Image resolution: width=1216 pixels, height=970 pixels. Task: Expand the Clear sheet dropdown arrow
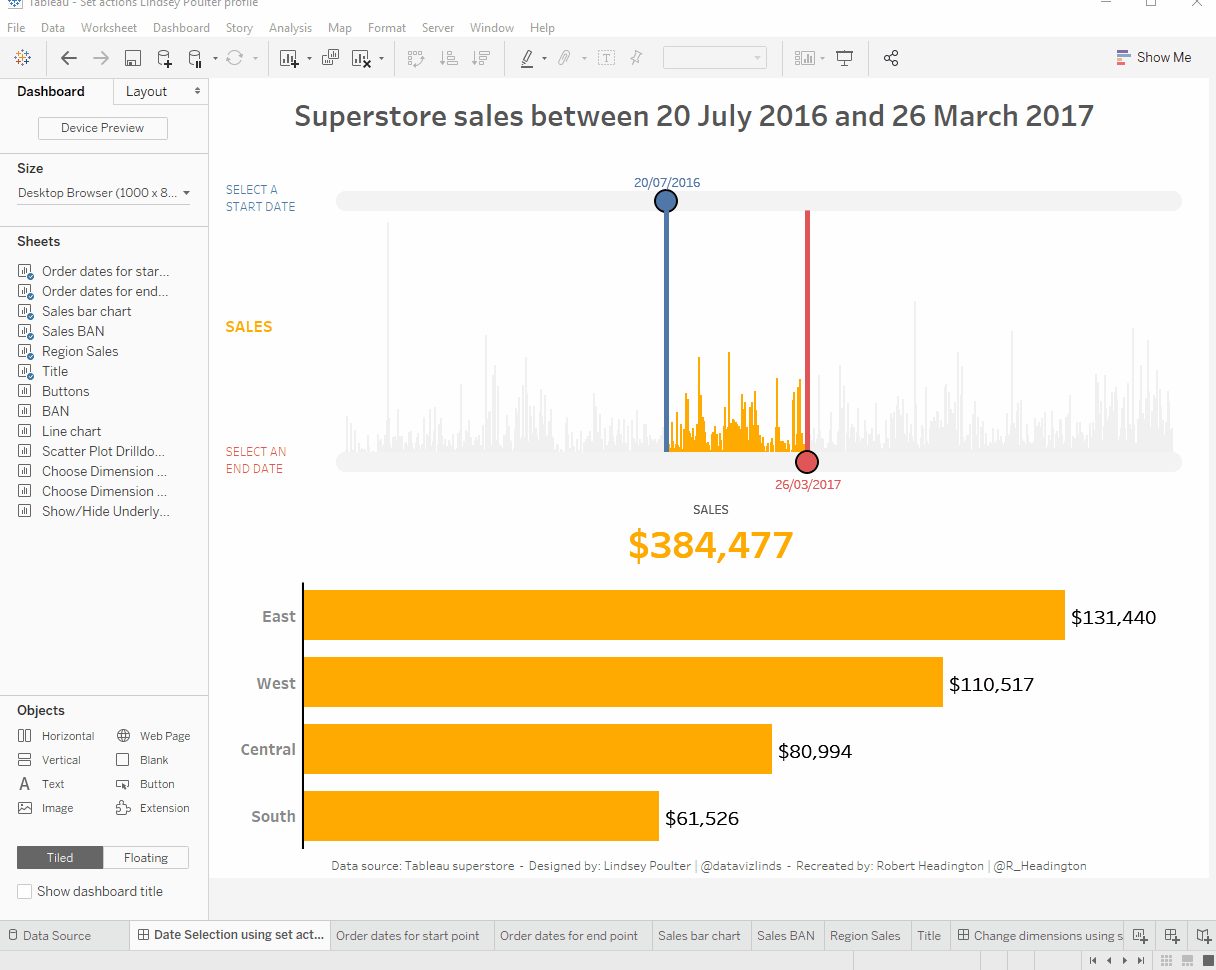pos(381,58)
